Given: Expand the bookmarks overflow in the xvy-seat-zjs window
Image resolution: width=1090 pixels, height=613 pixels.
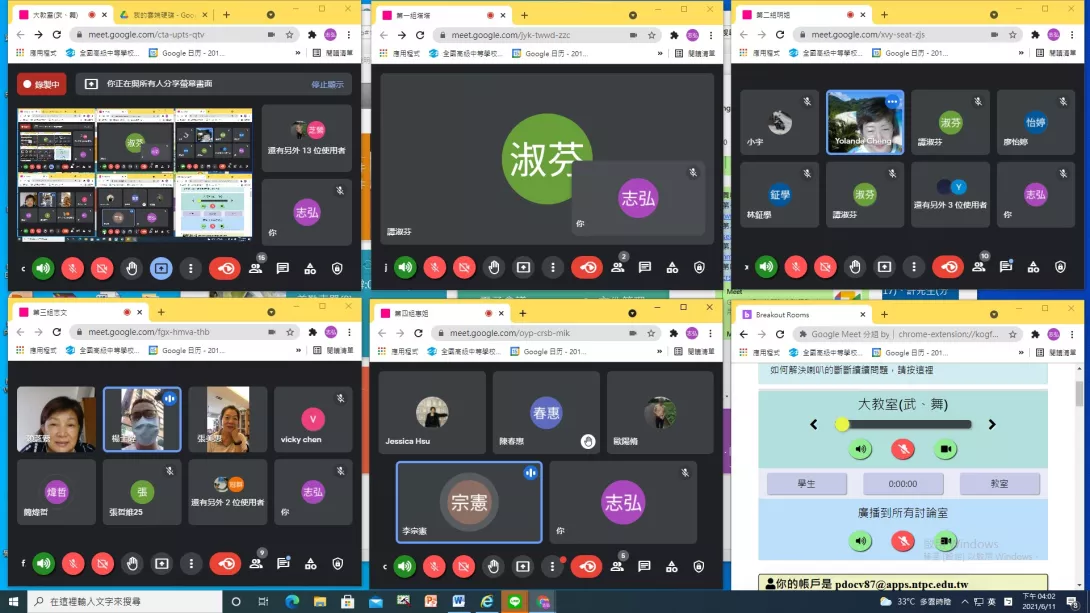Looking at the screenshot, I should coord(1021,53).
